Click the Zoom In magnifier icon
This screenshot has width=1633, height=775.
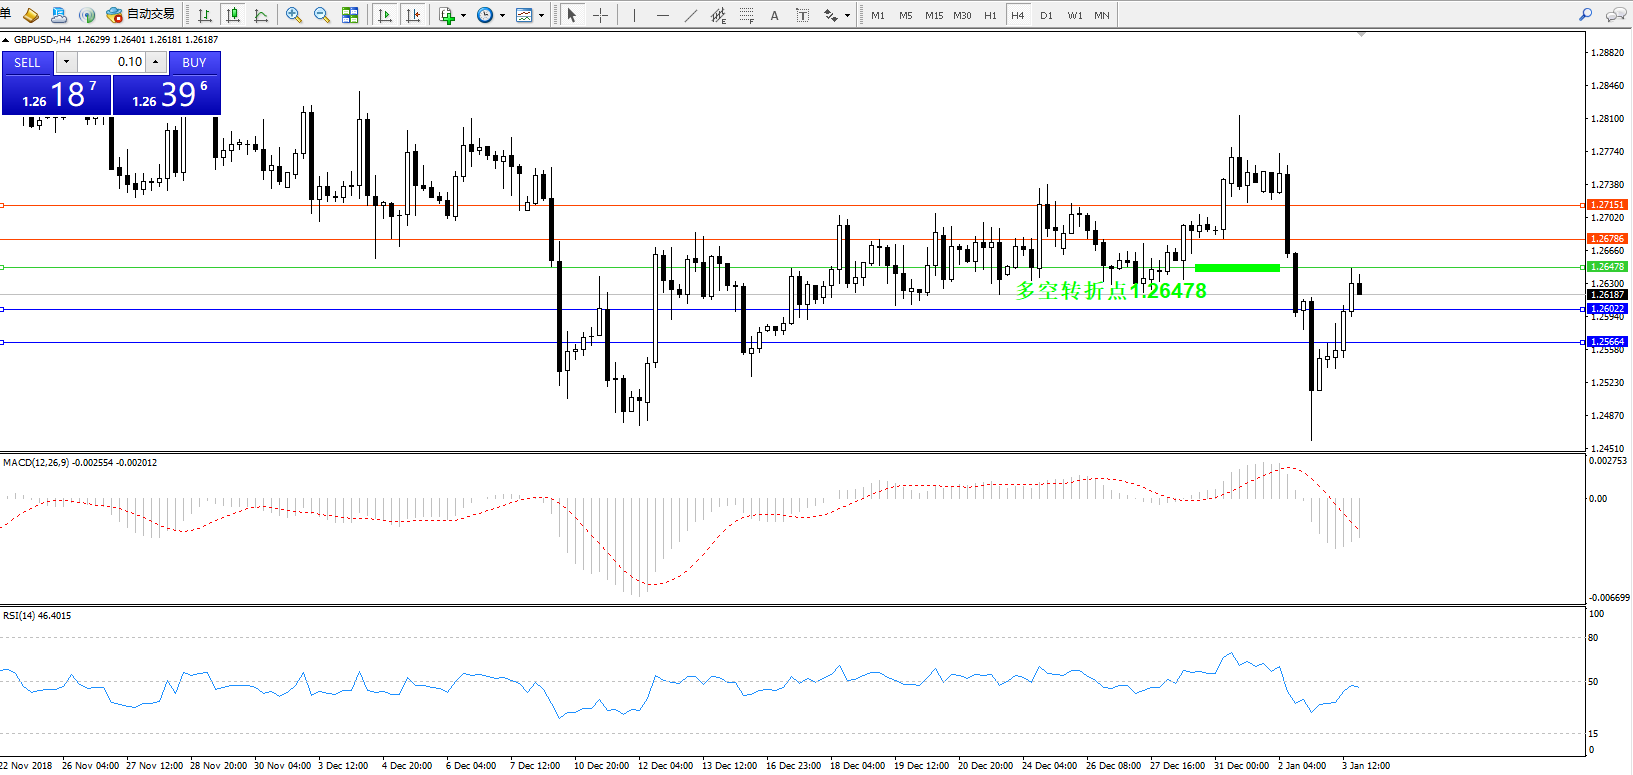click(x=293, y=15)
